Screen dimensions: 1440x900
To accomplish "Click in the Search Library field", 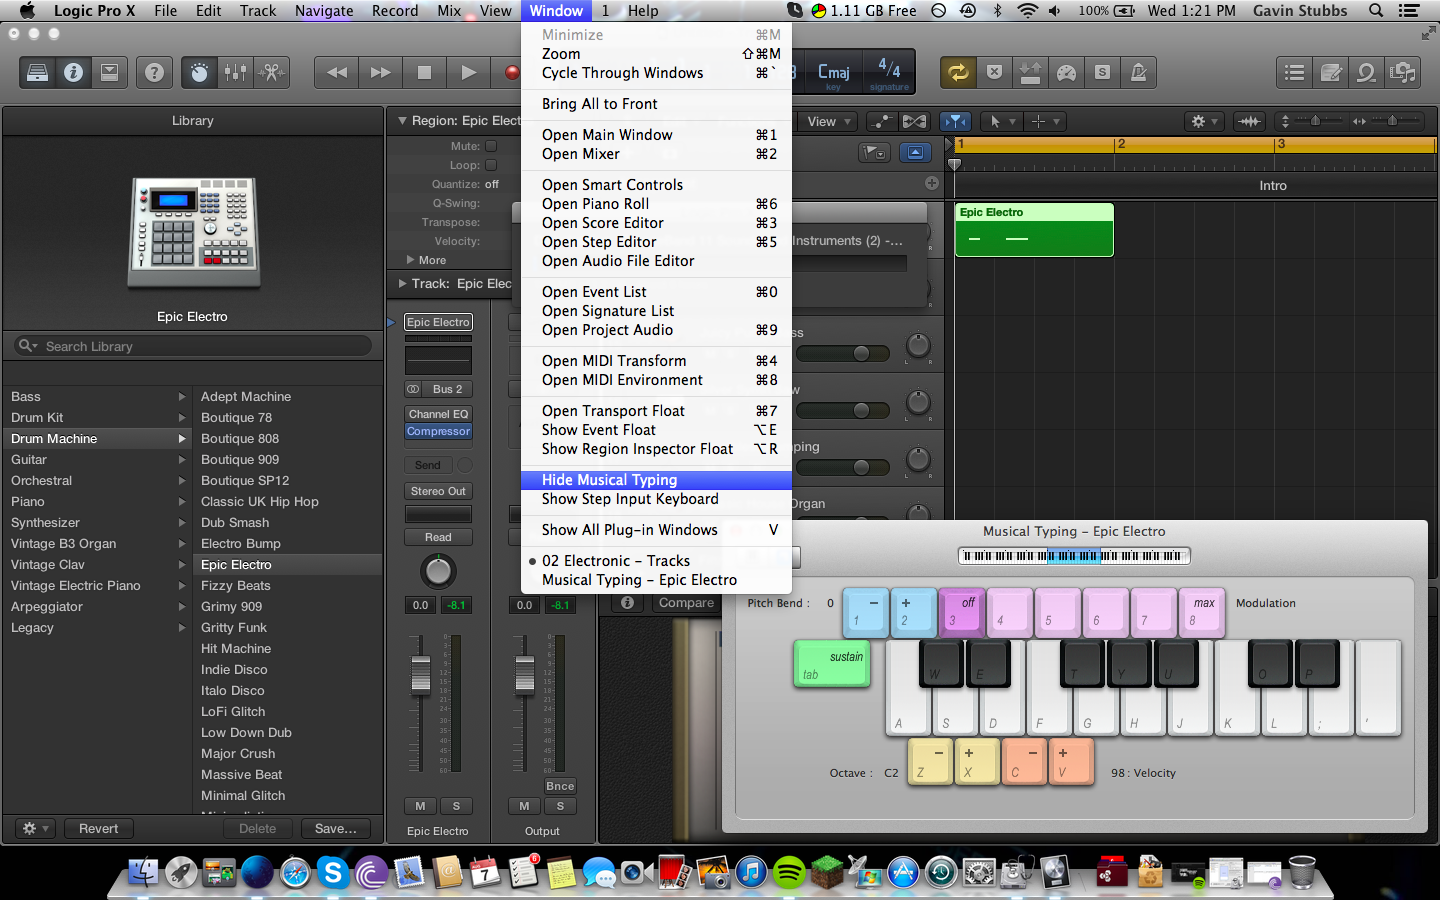I will 192,346.
